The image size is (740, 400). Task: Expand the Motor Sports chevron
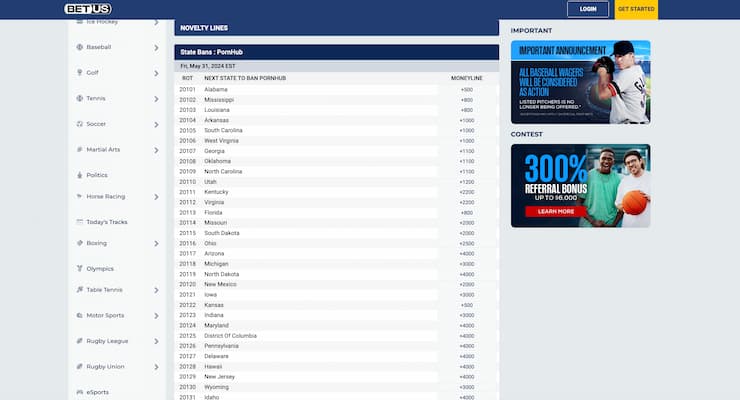156,316
